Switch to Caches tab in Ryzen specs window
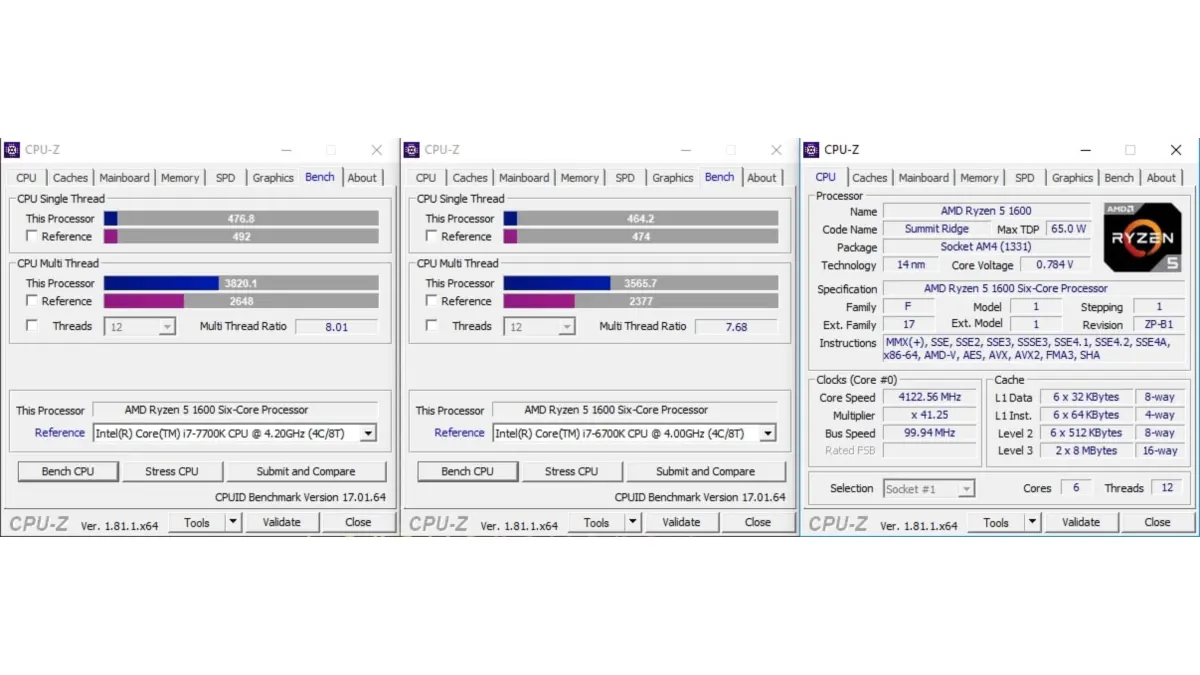The height and width of the screenshot is (675, 1200). (869, 178)
